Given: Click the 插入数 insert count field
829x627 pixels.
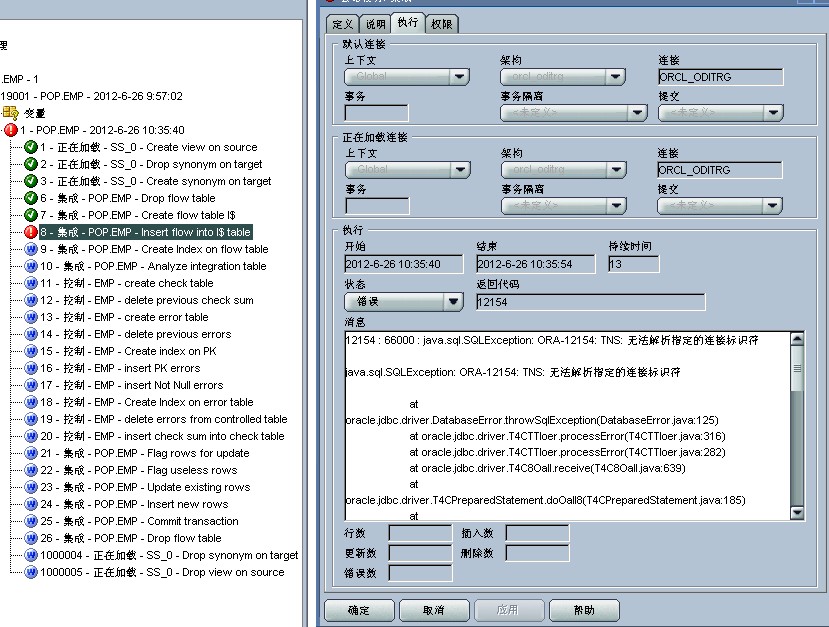Looking at the screenshot, I should 537,533.
